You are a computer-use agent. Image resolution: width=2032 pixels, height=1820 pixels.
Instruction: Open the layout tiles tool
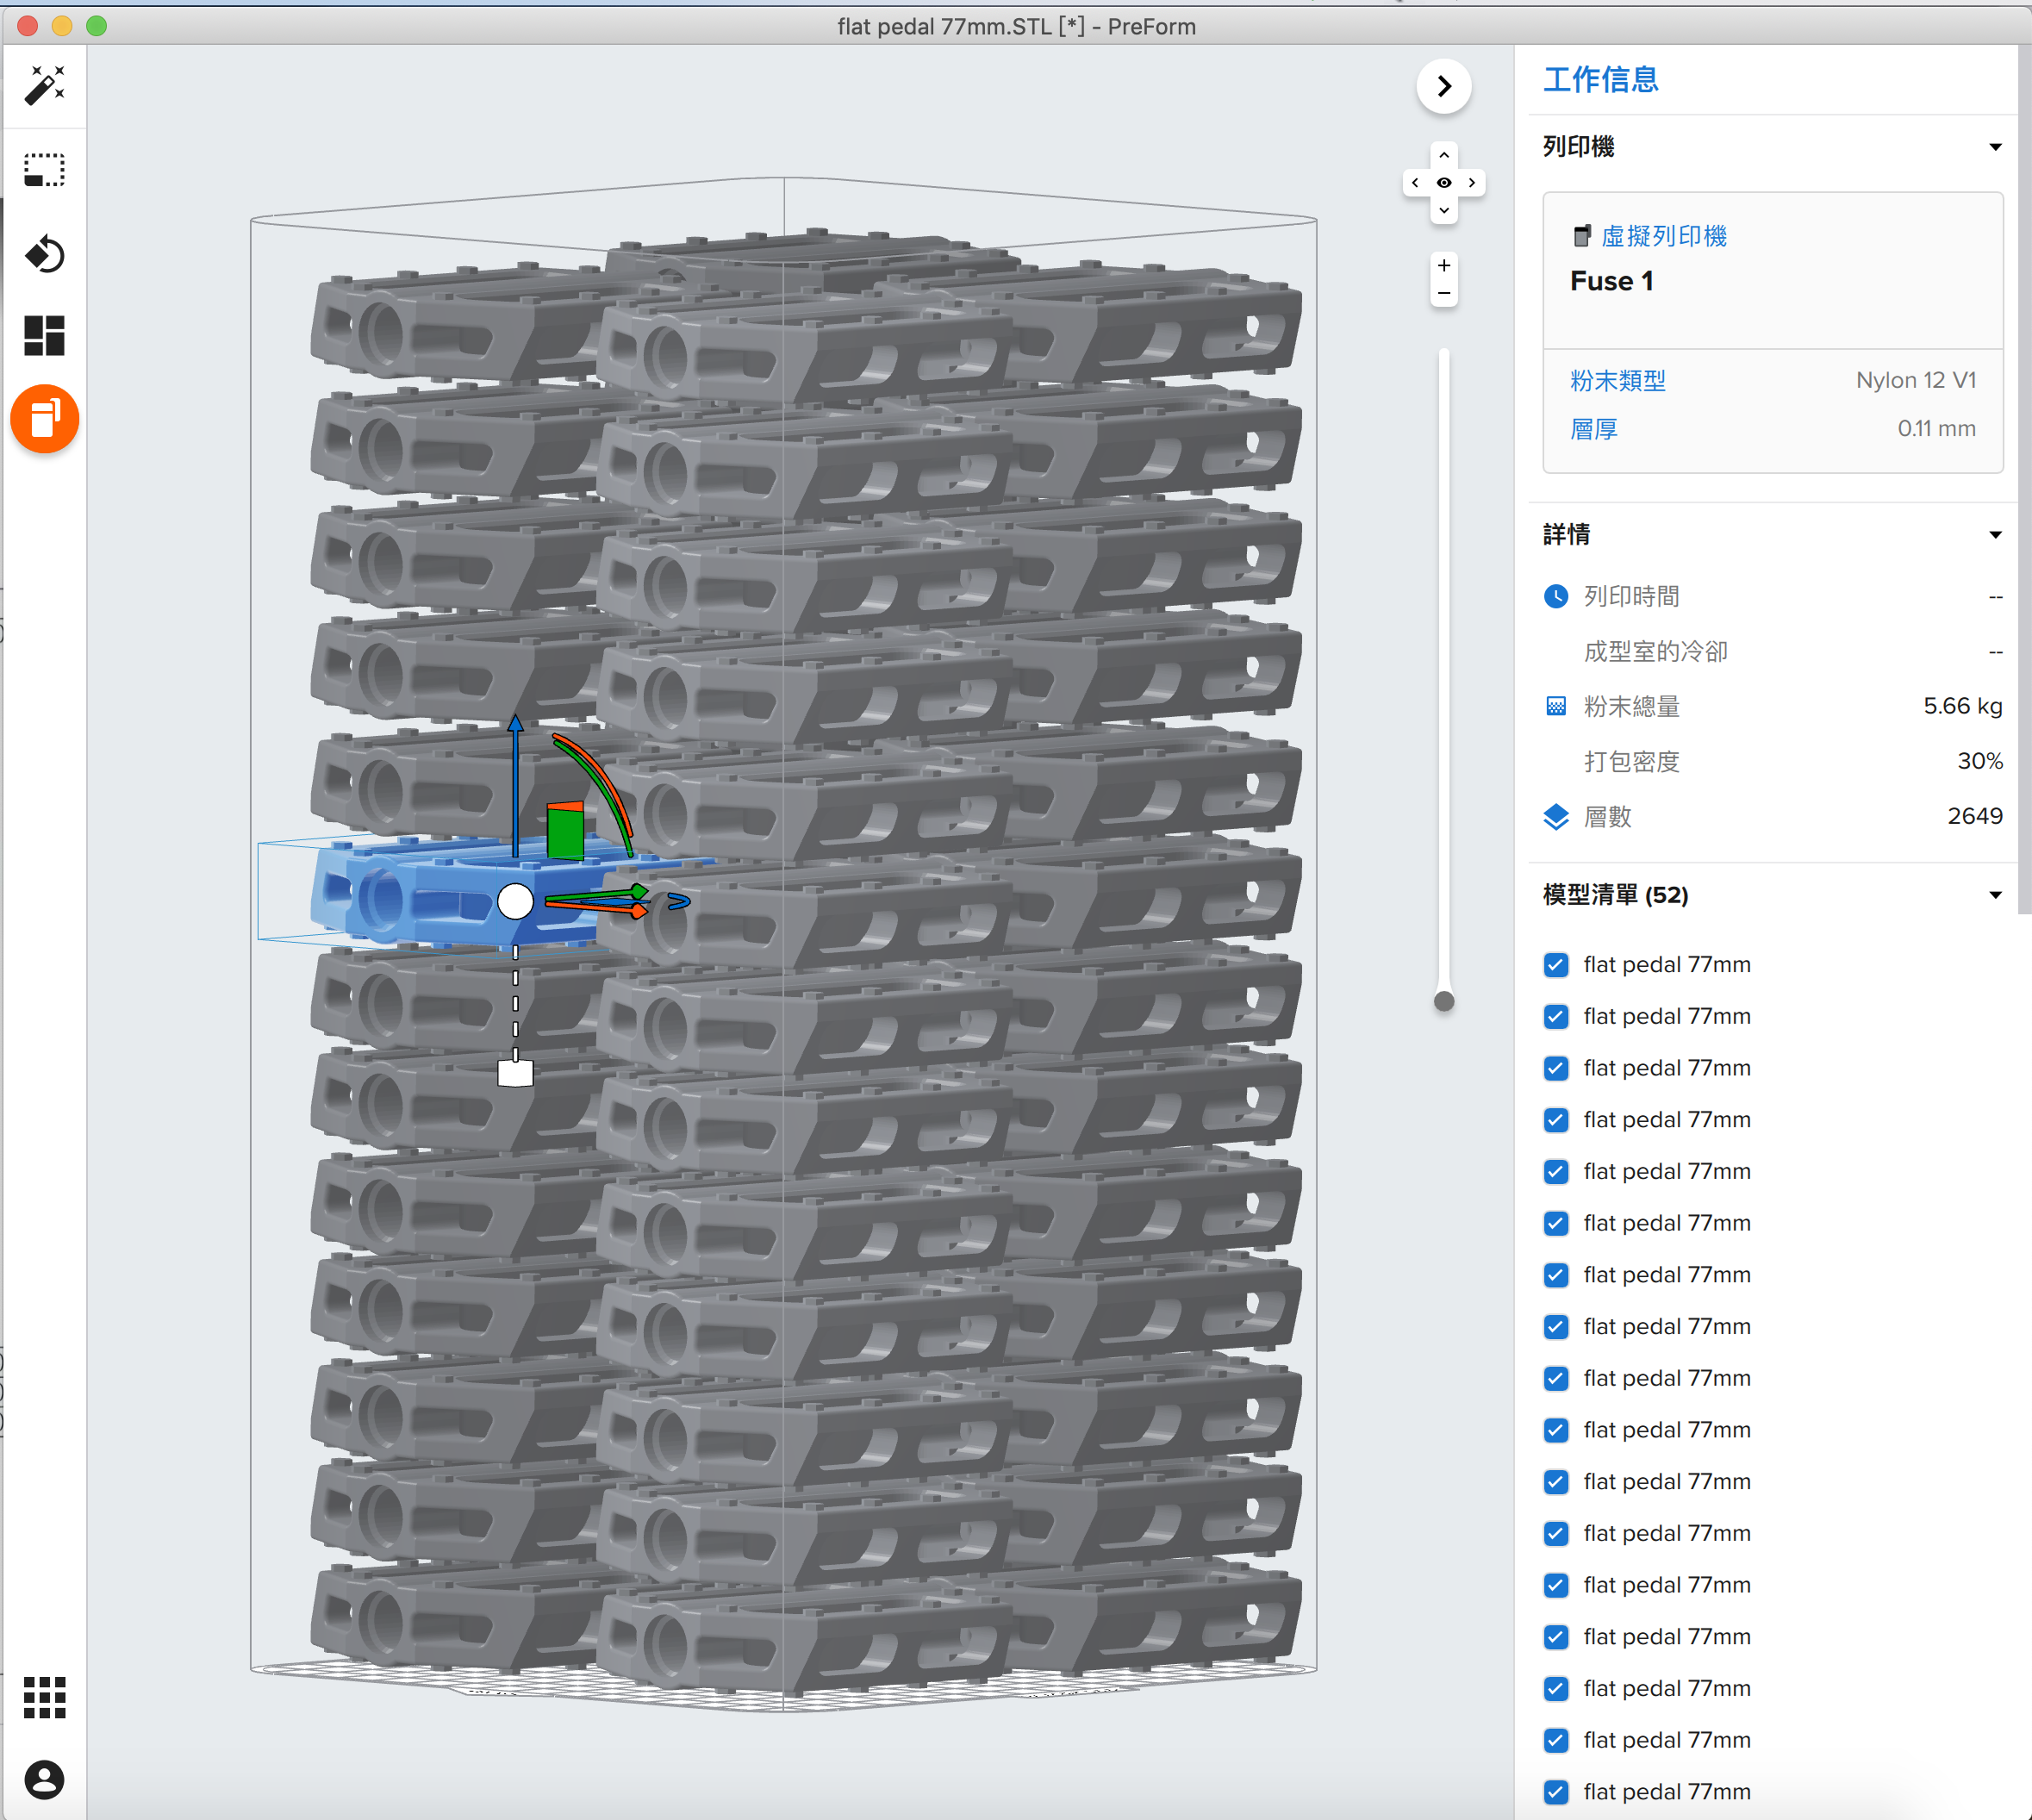[x=45, y=336]
